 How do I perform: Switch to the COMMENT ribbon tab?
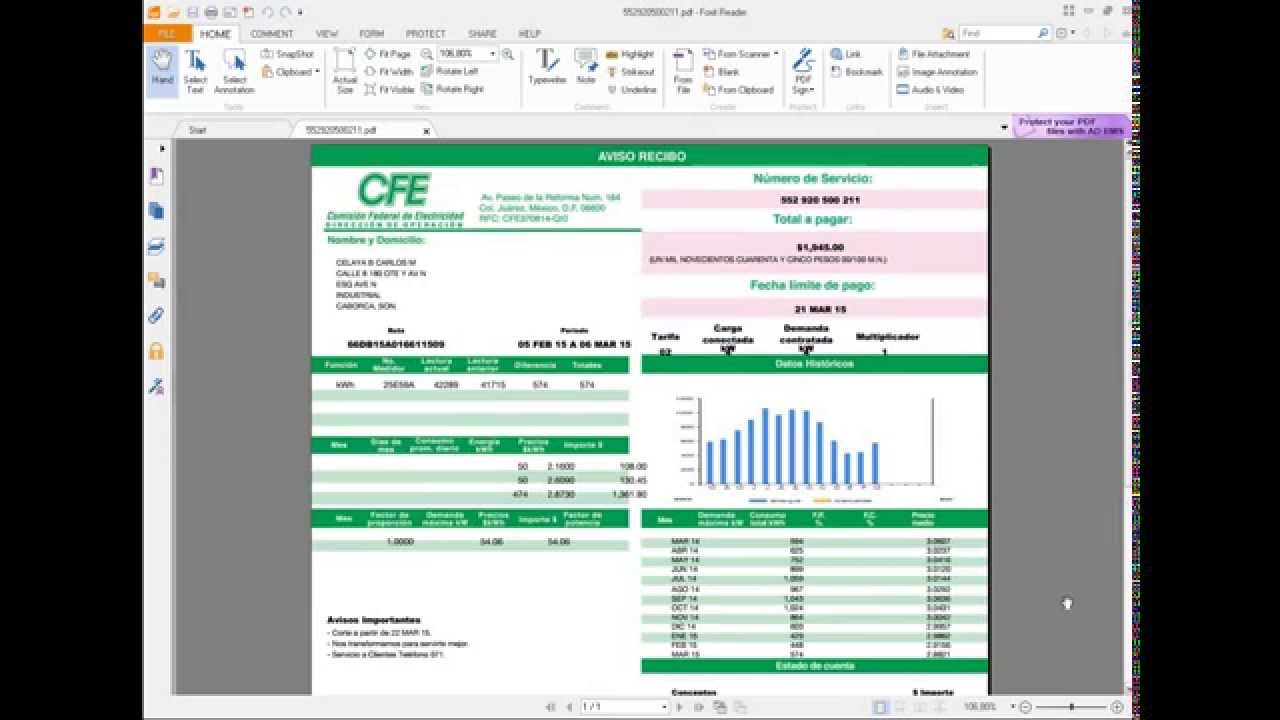[271, 34]
